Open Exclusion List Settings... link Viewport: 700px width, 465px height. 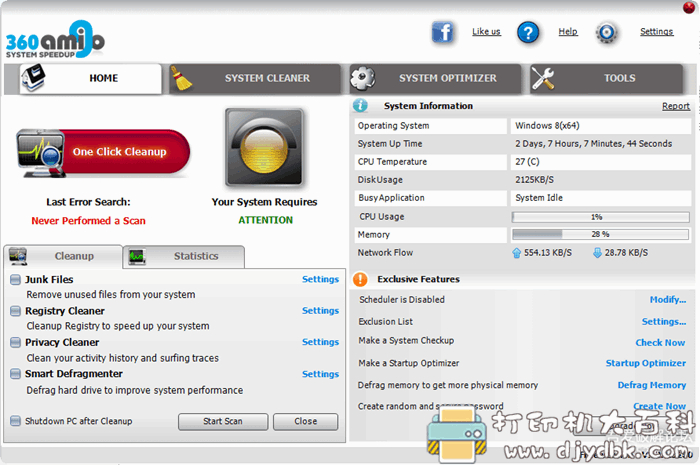[x=664, y=322]
